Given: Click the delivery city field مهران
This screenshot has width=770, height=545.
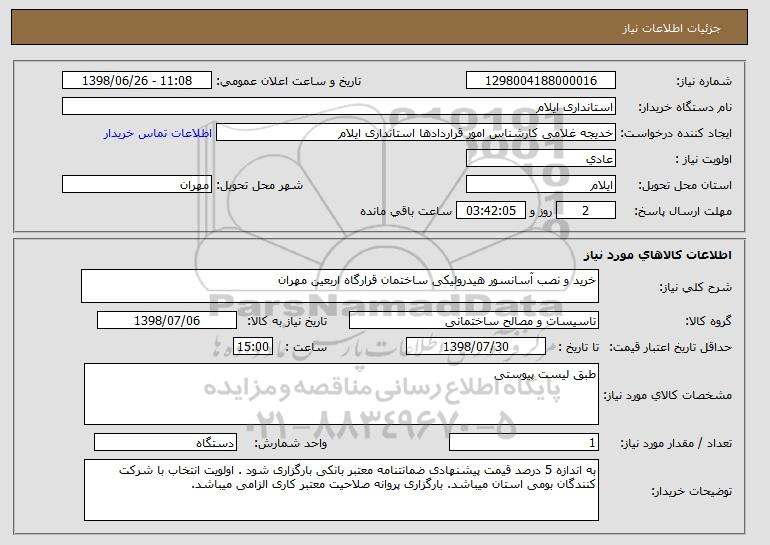Looking at the screenshot, I should pyautogui.click(x=137, y=185).
